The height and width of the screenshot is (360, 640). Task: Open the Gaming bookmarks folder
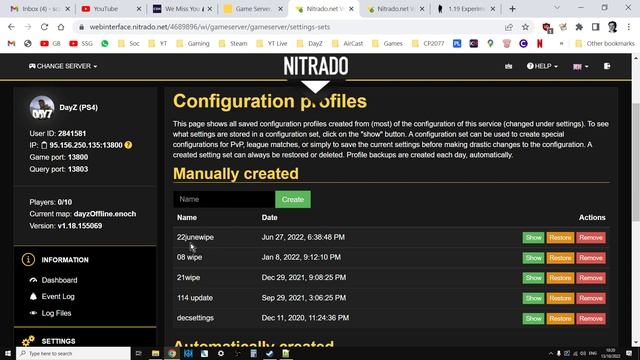pos(193,43)
